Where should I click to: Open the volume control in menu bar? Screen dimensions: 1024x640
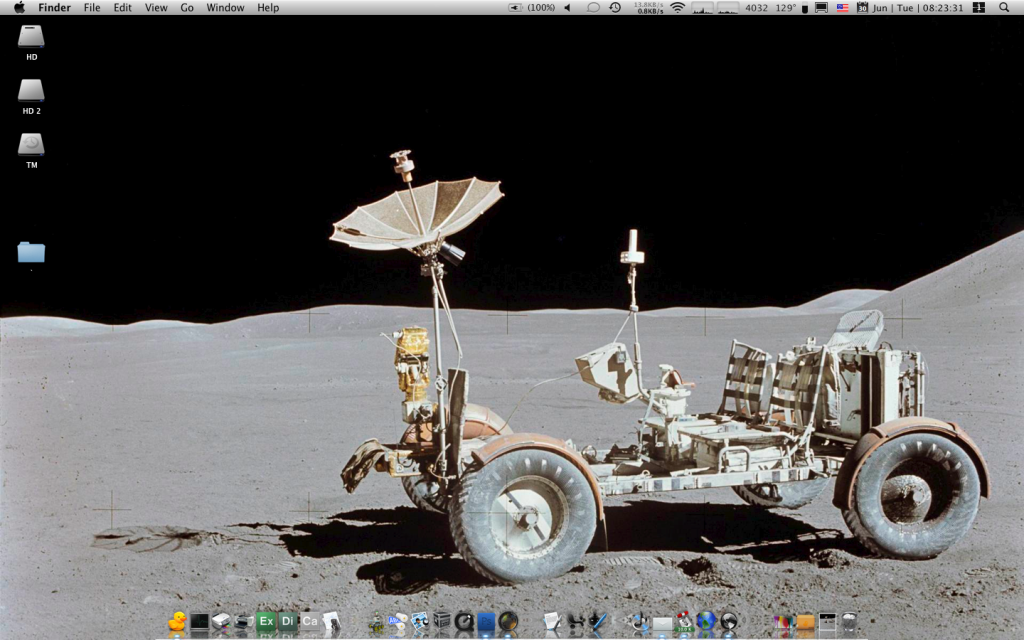[x=567, y=7]
